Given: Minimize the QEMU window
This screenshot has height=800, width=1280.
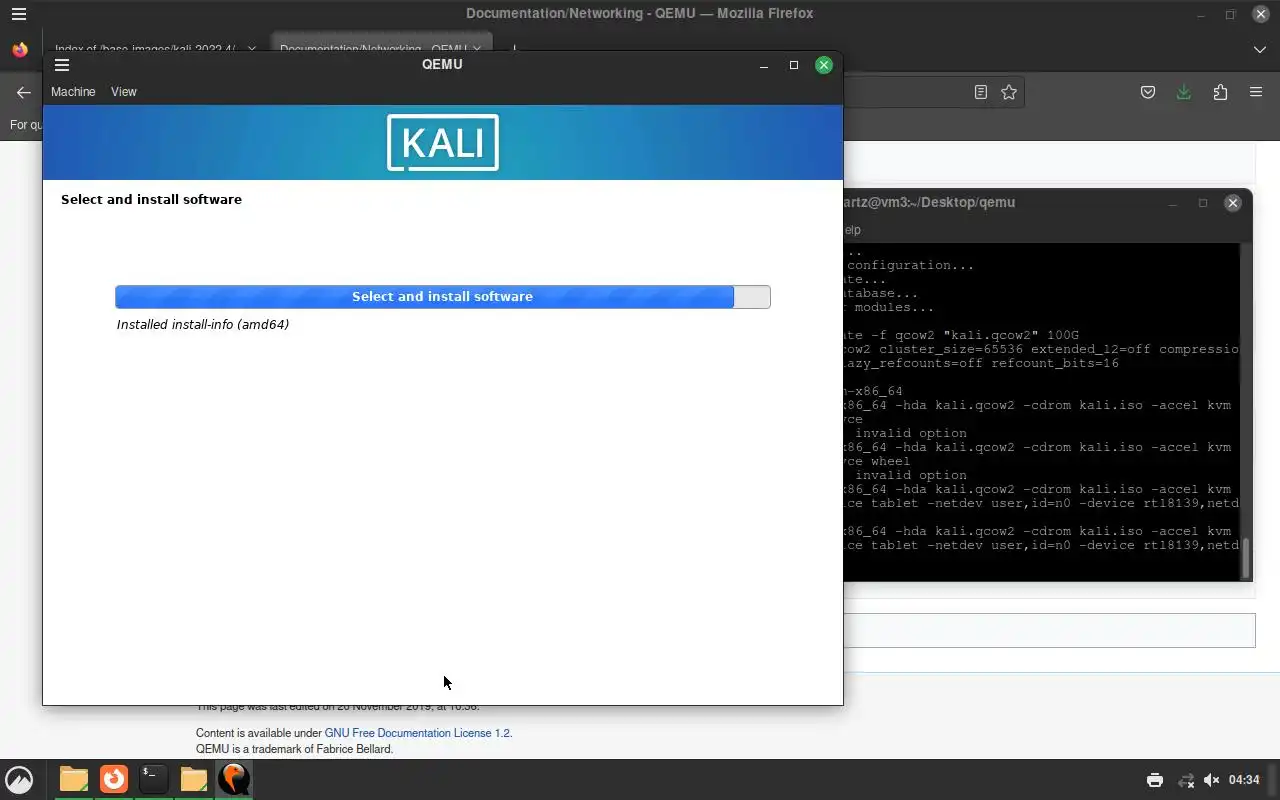Looking at the screenshot, I should pyautogui.click(x=764, y=65).
